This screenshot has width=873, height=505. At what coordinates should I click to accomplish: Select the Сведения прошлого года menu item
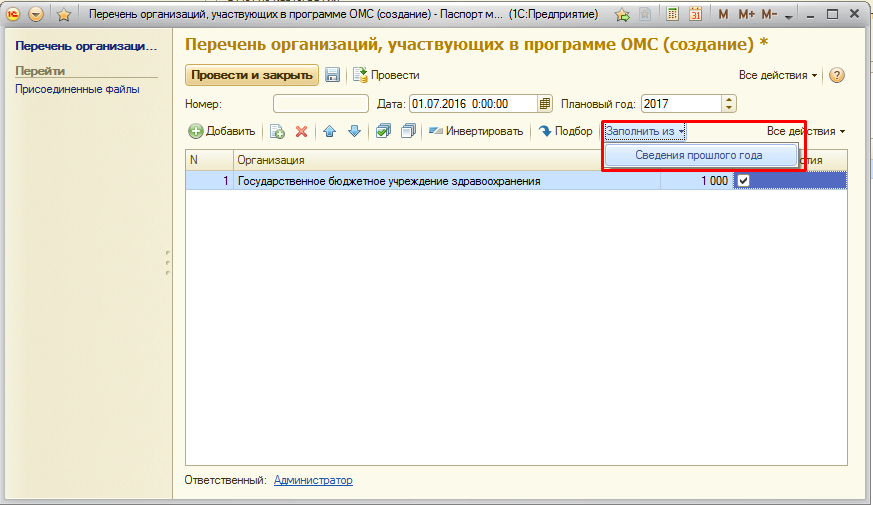(699, 155)
